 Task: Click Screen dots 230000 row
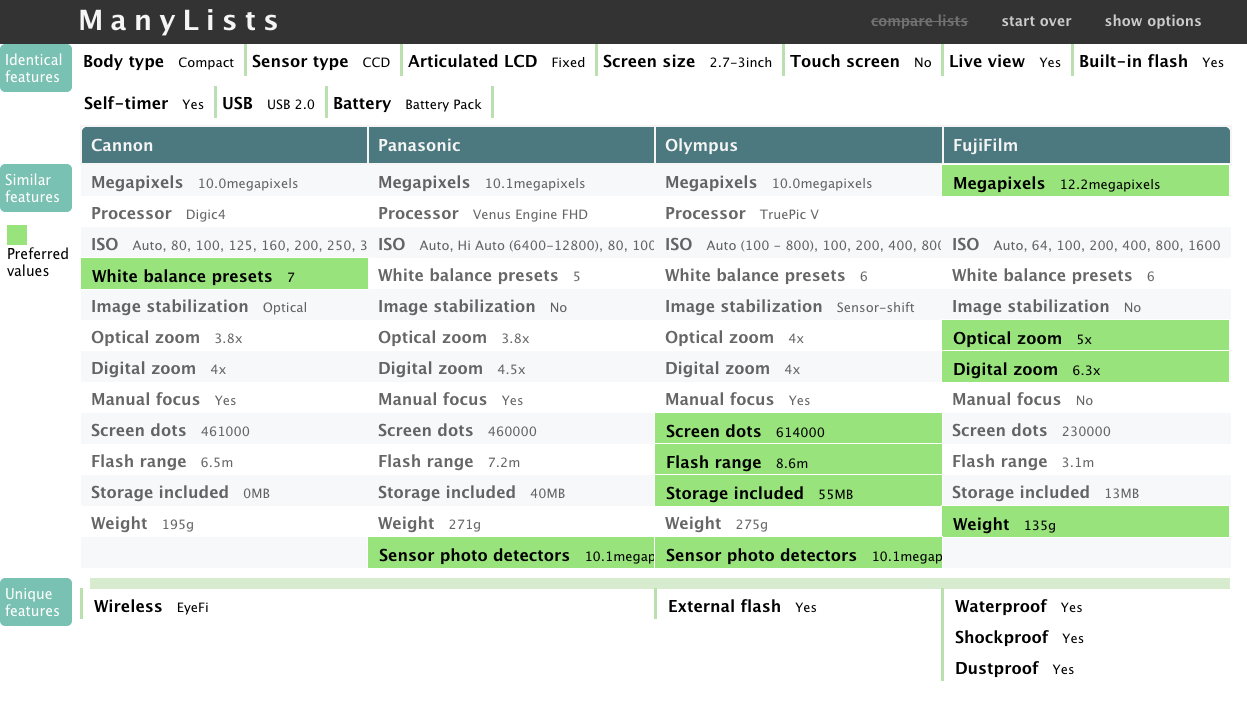point(1086,431)
